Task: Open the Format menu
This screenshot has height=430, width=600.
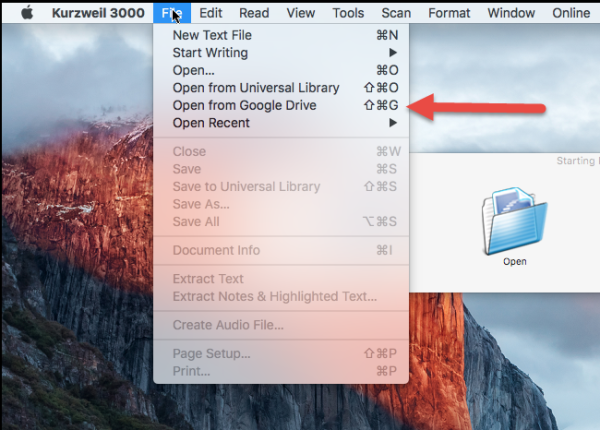Action: (x=449, y=13)
